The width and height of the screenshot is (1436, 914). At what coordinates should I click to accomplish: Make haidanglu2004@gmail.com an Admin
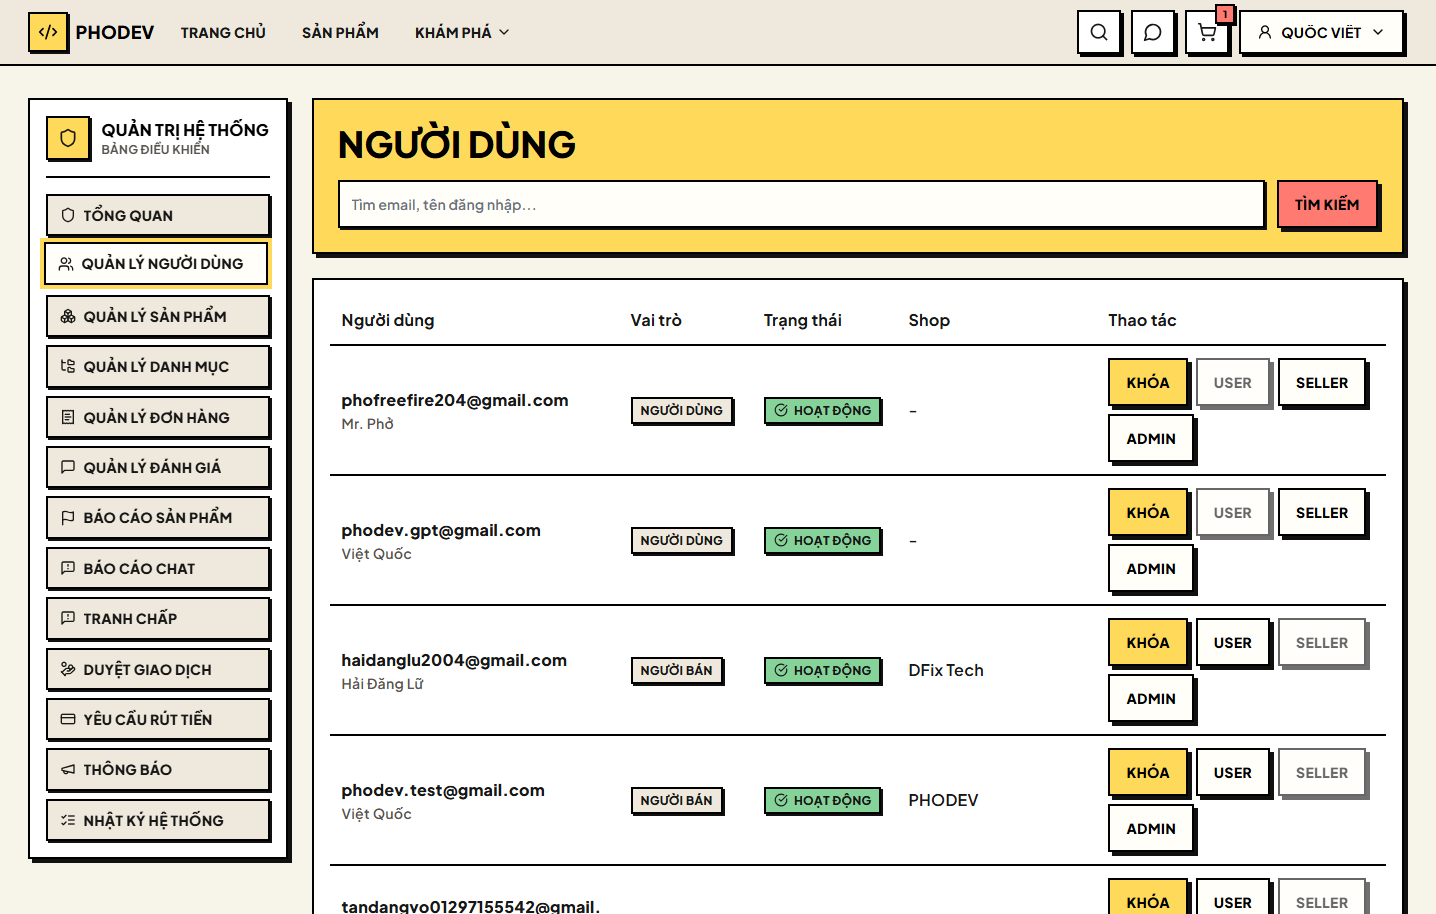pos(1151,698)
